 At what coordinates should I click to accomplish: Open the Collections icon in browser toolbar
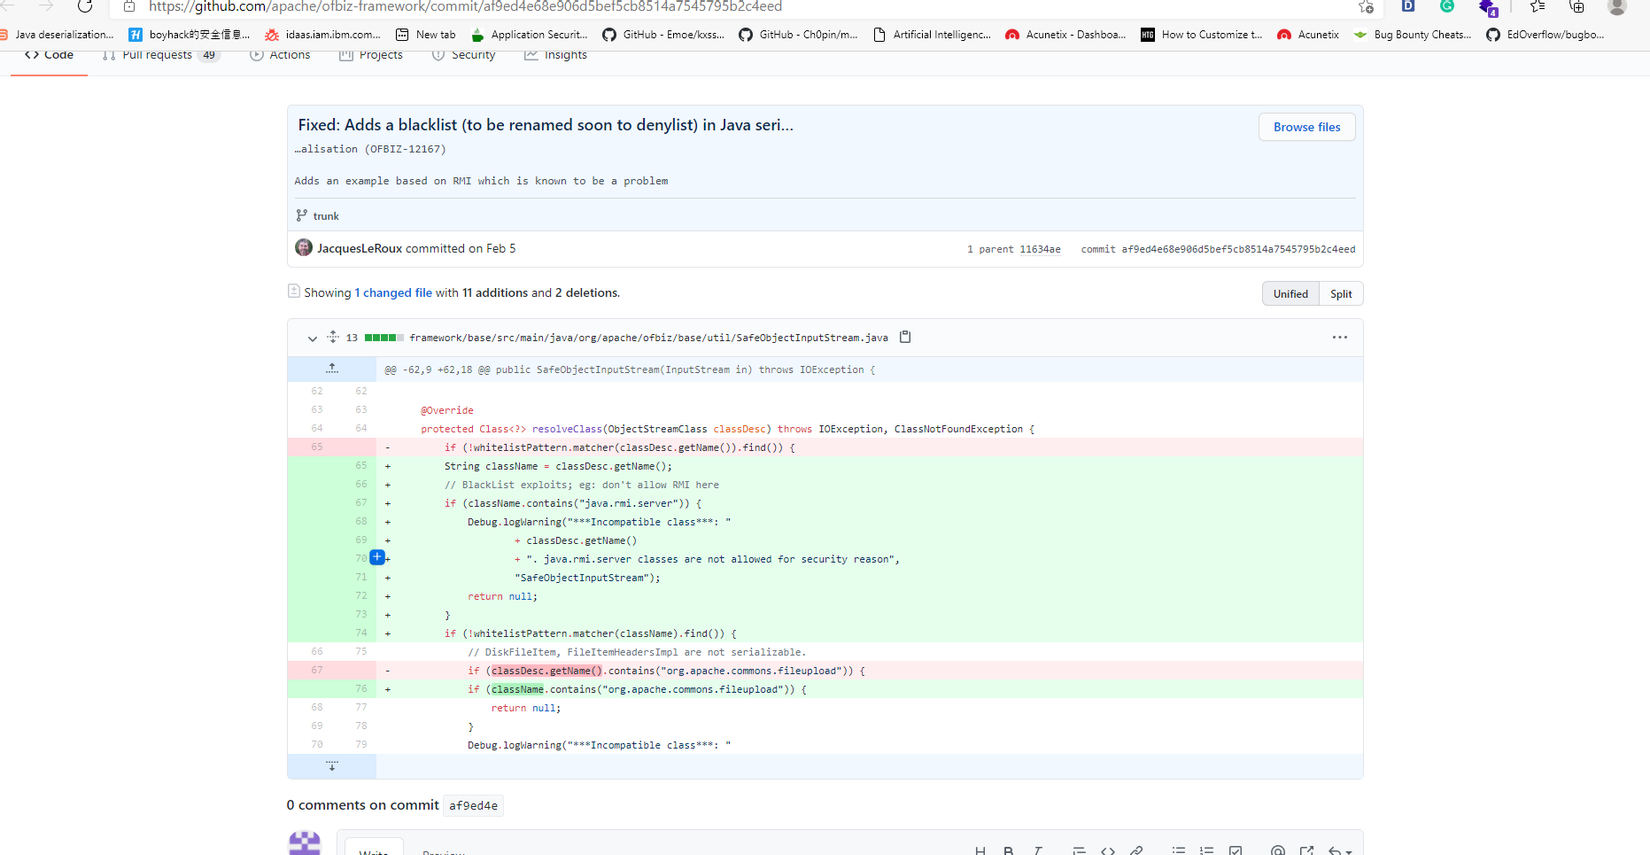pos(1577,6)
